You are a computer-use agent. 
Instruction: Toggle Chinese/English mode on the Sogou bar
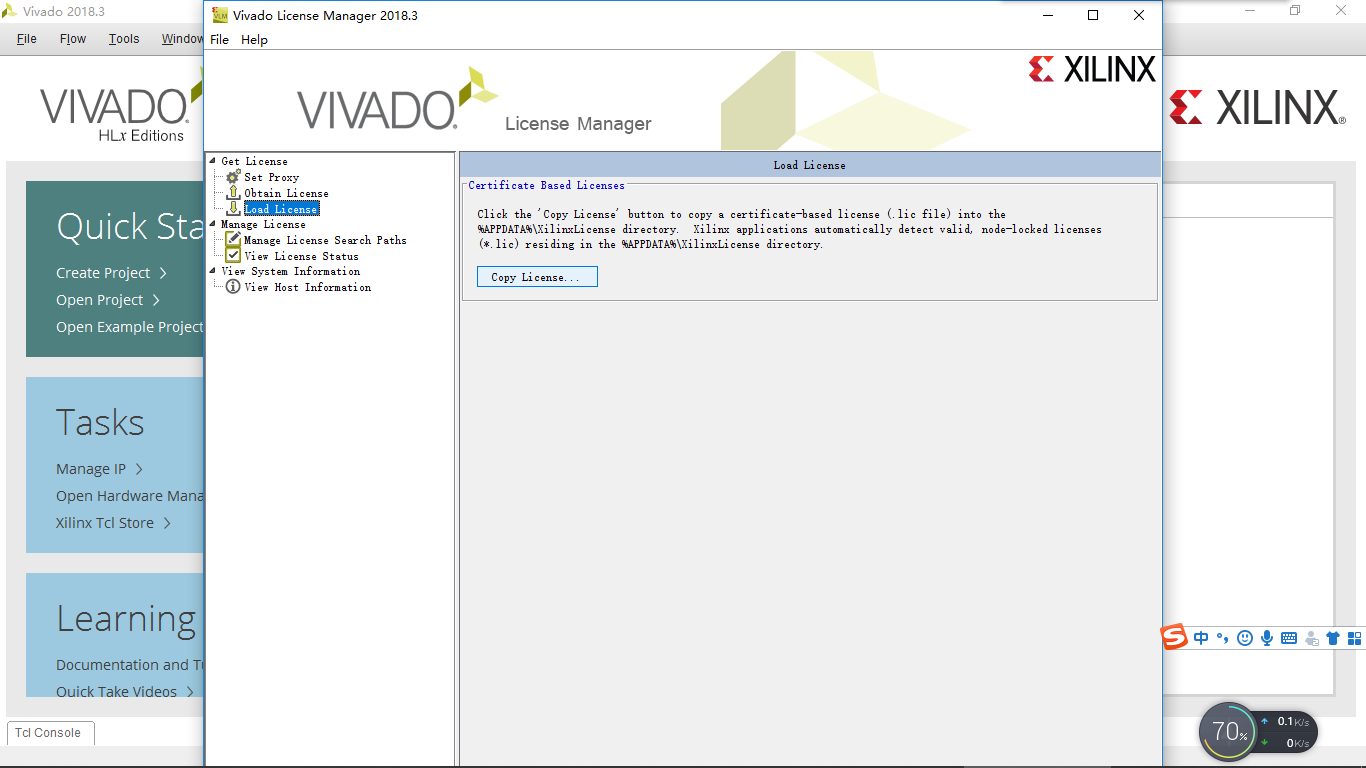[1200, 638]
